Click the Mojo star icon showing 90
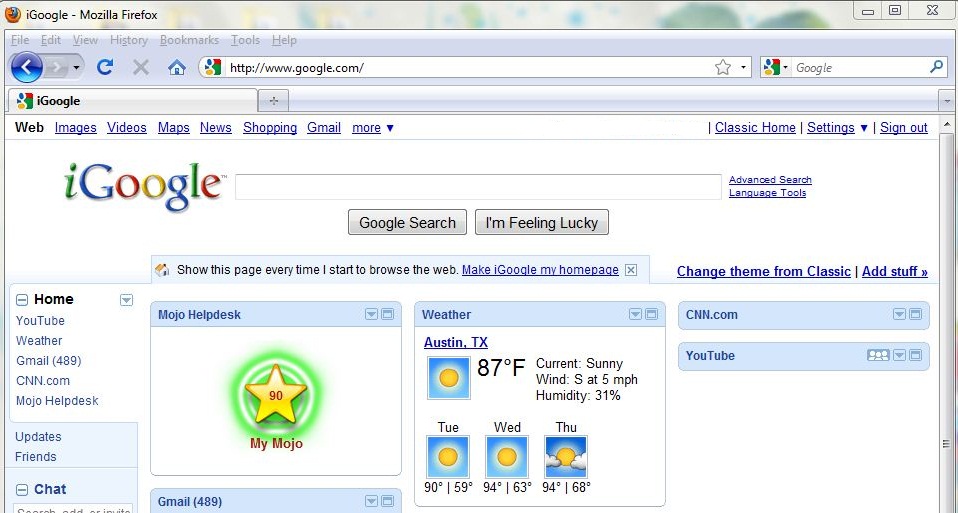The width and height of the screenshot is (958, 513). tap(276, 394)
